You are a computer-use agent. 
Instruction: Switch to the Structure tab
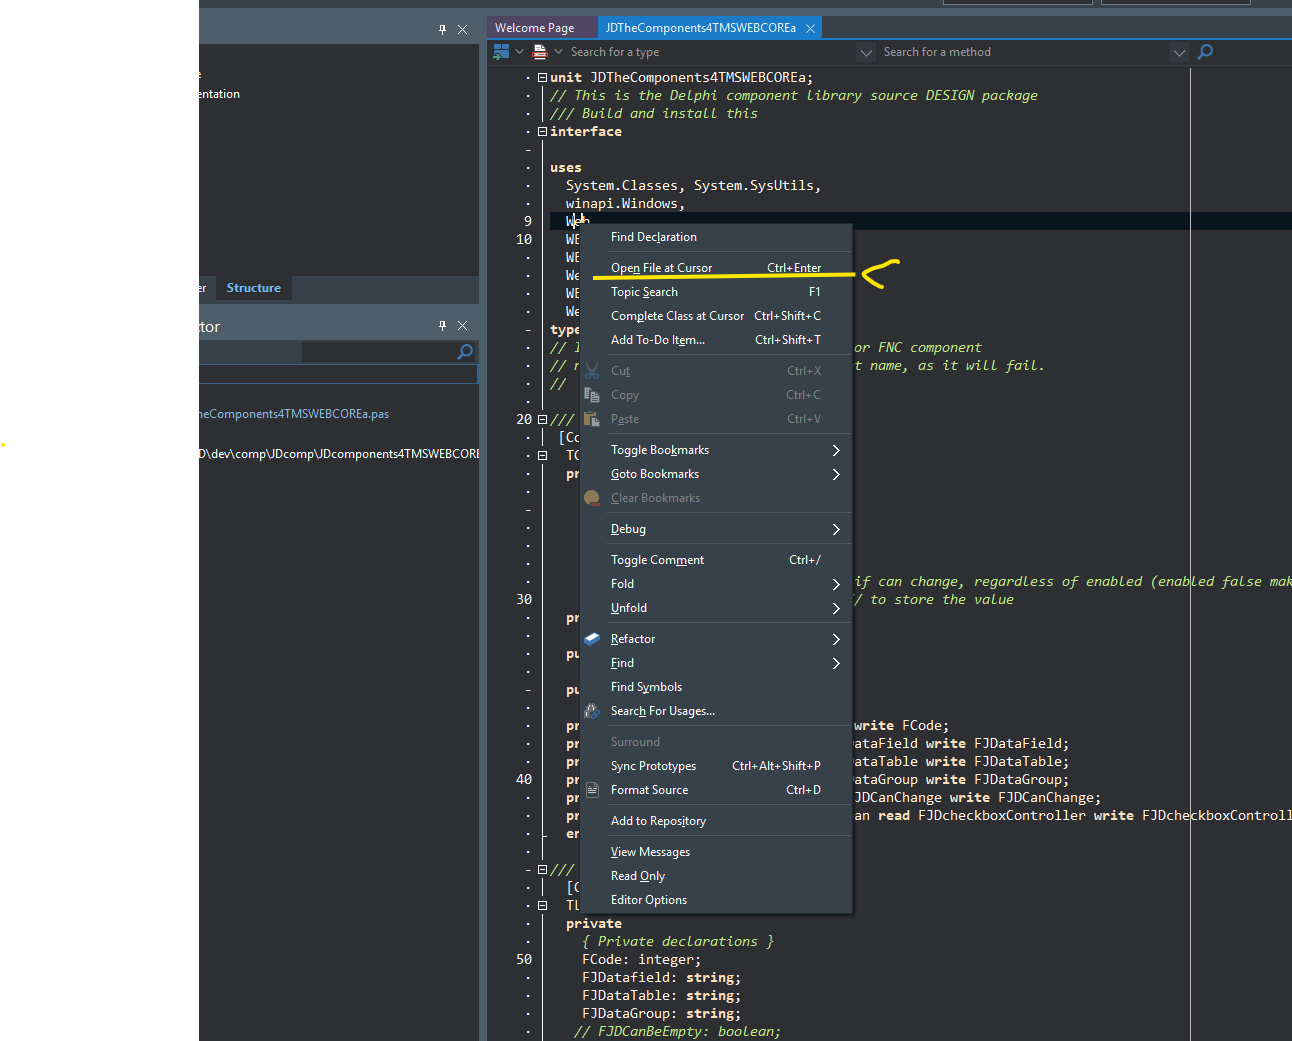point(253,288)
